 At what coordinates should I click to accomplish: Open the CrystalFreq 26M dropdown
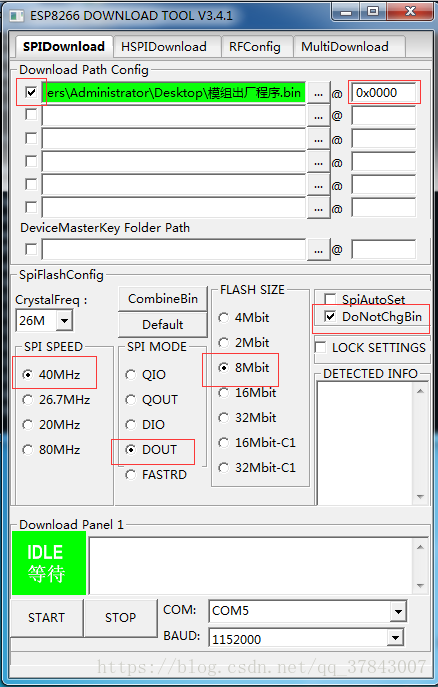(x=64, y=321)
